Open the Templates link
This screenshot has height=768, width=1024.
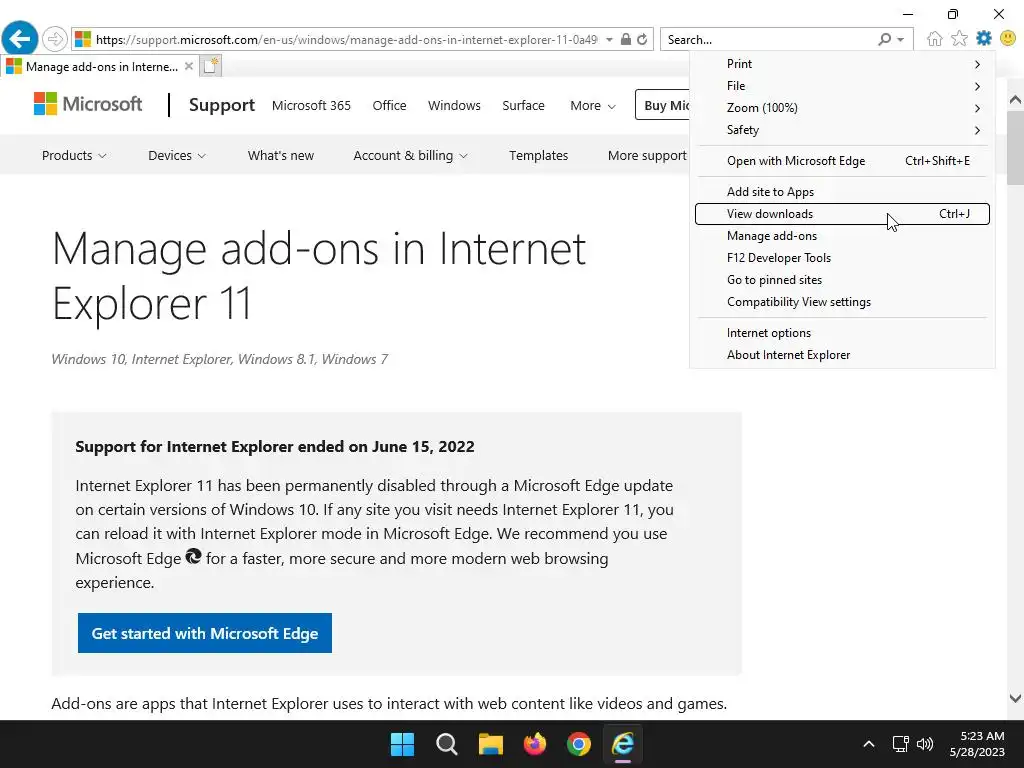tap(538, 155)
